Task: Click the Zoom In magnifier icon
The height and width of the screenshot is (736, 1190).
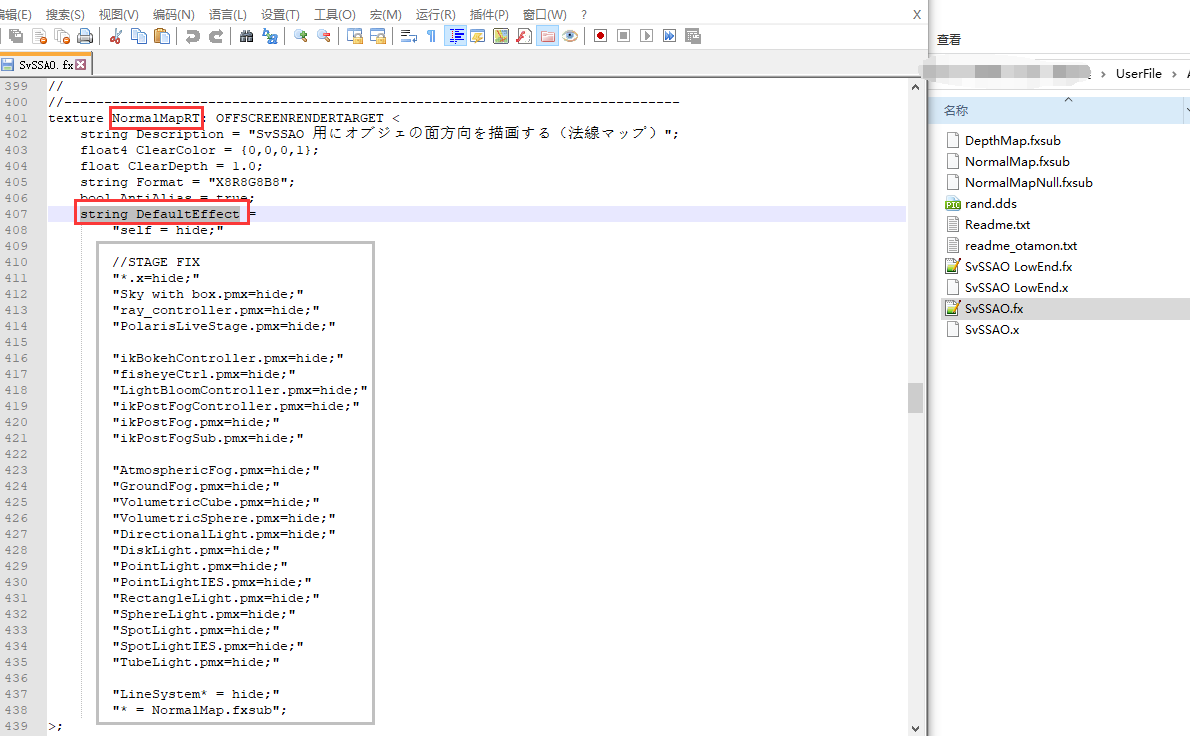Action: click(301, 36)
